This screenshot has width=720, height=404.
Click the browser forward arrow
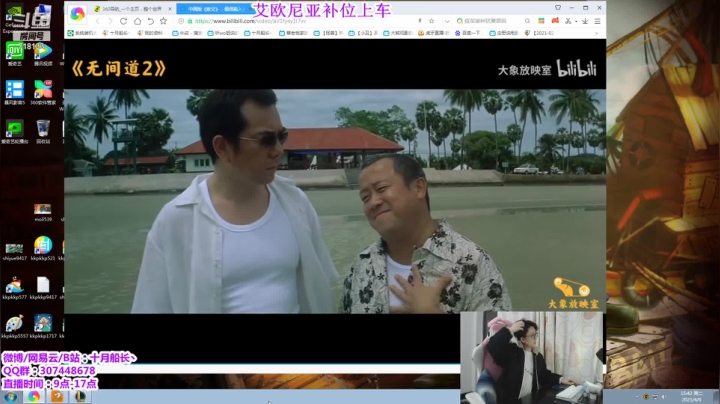click(110, 21)
